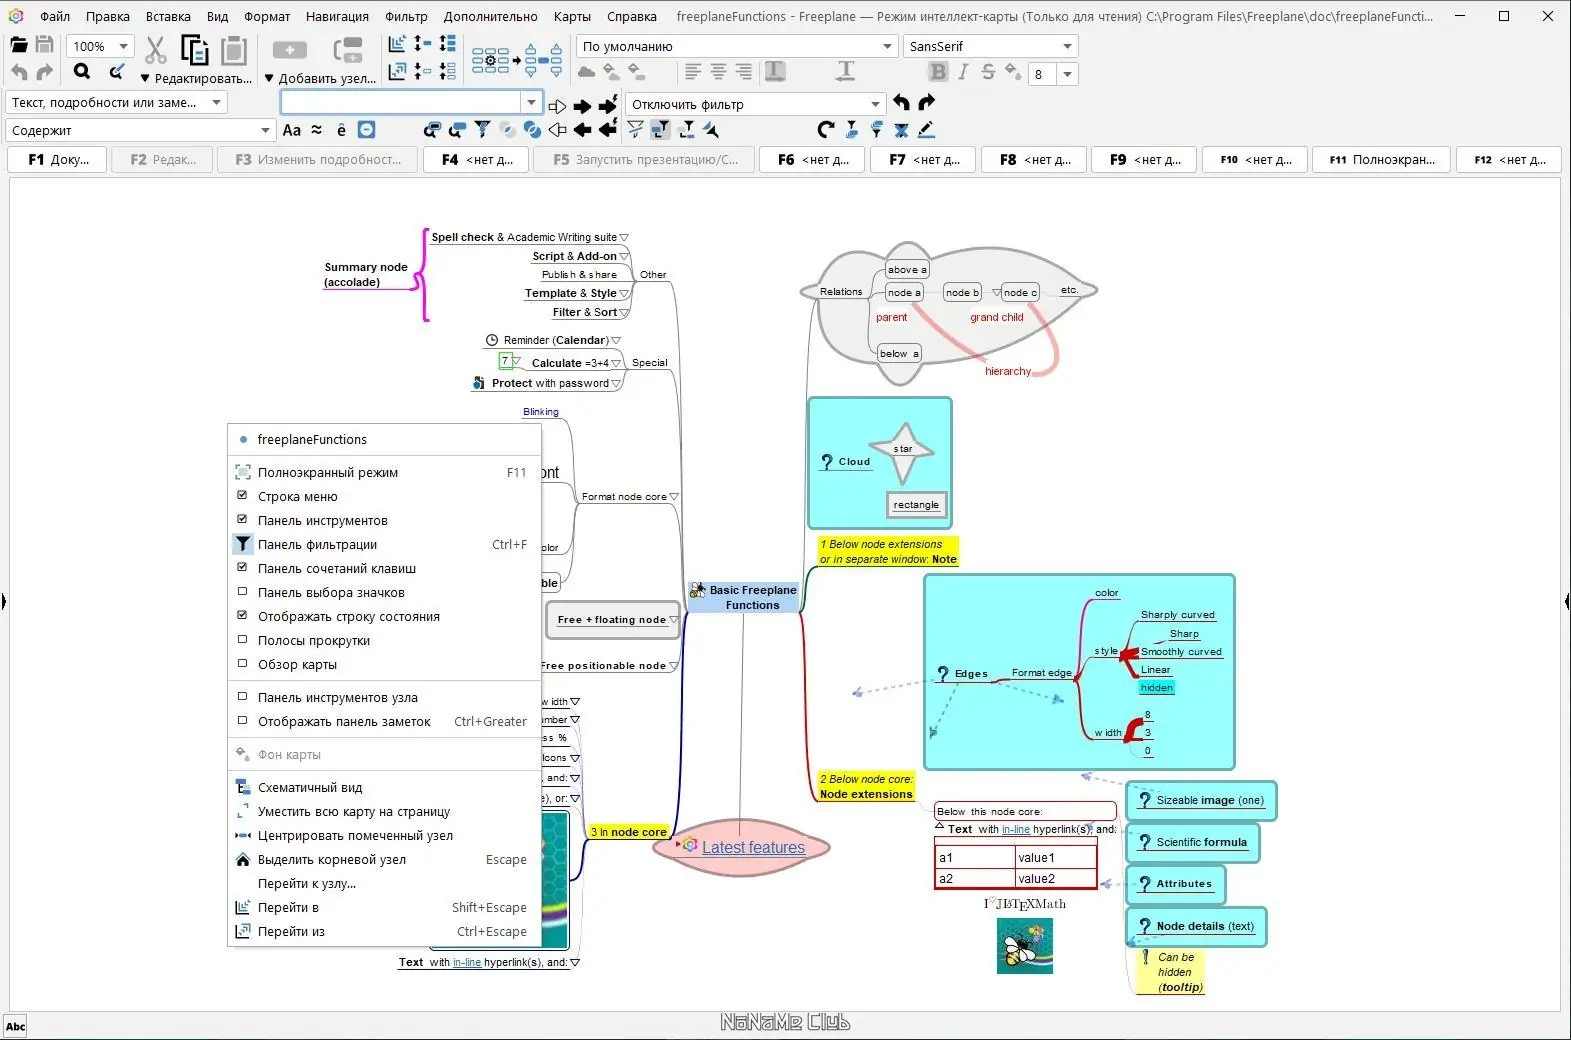1571x1040 pixels.
Task: Toggle the Строка меню checkbox
Action: point(242,496)
